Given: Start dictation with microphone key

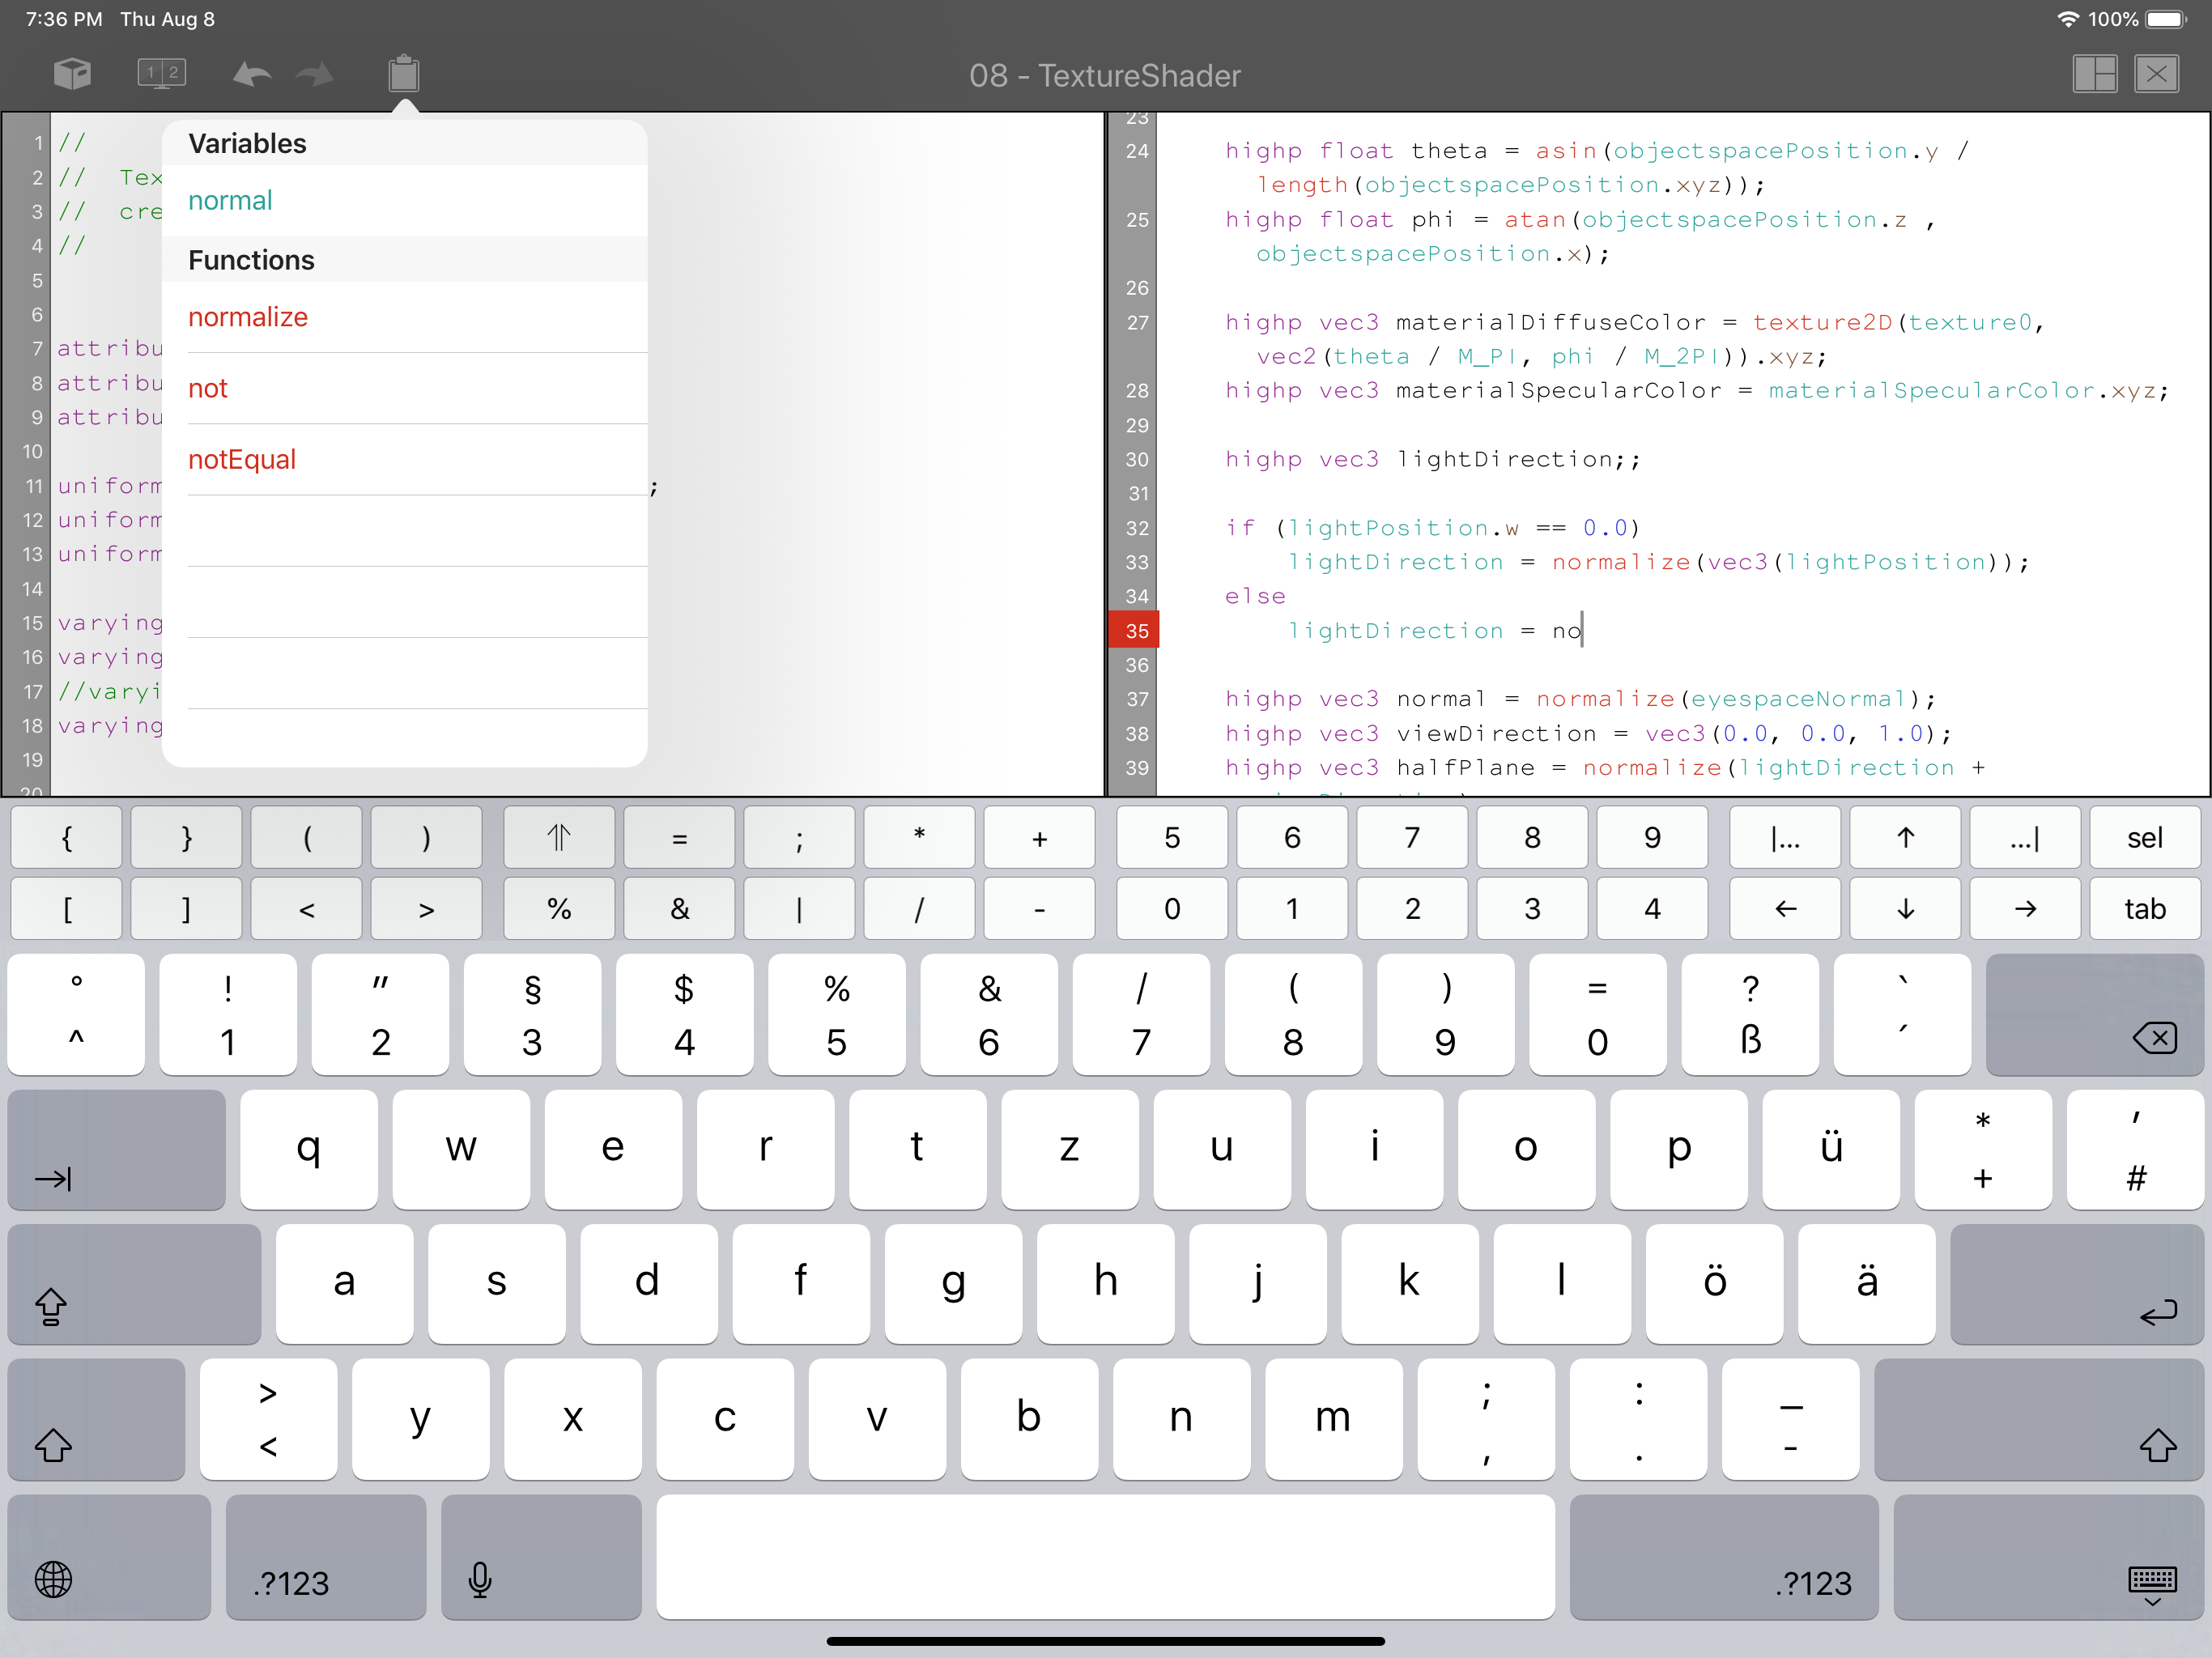Looking at the screenshot, I should [541, 1557].
